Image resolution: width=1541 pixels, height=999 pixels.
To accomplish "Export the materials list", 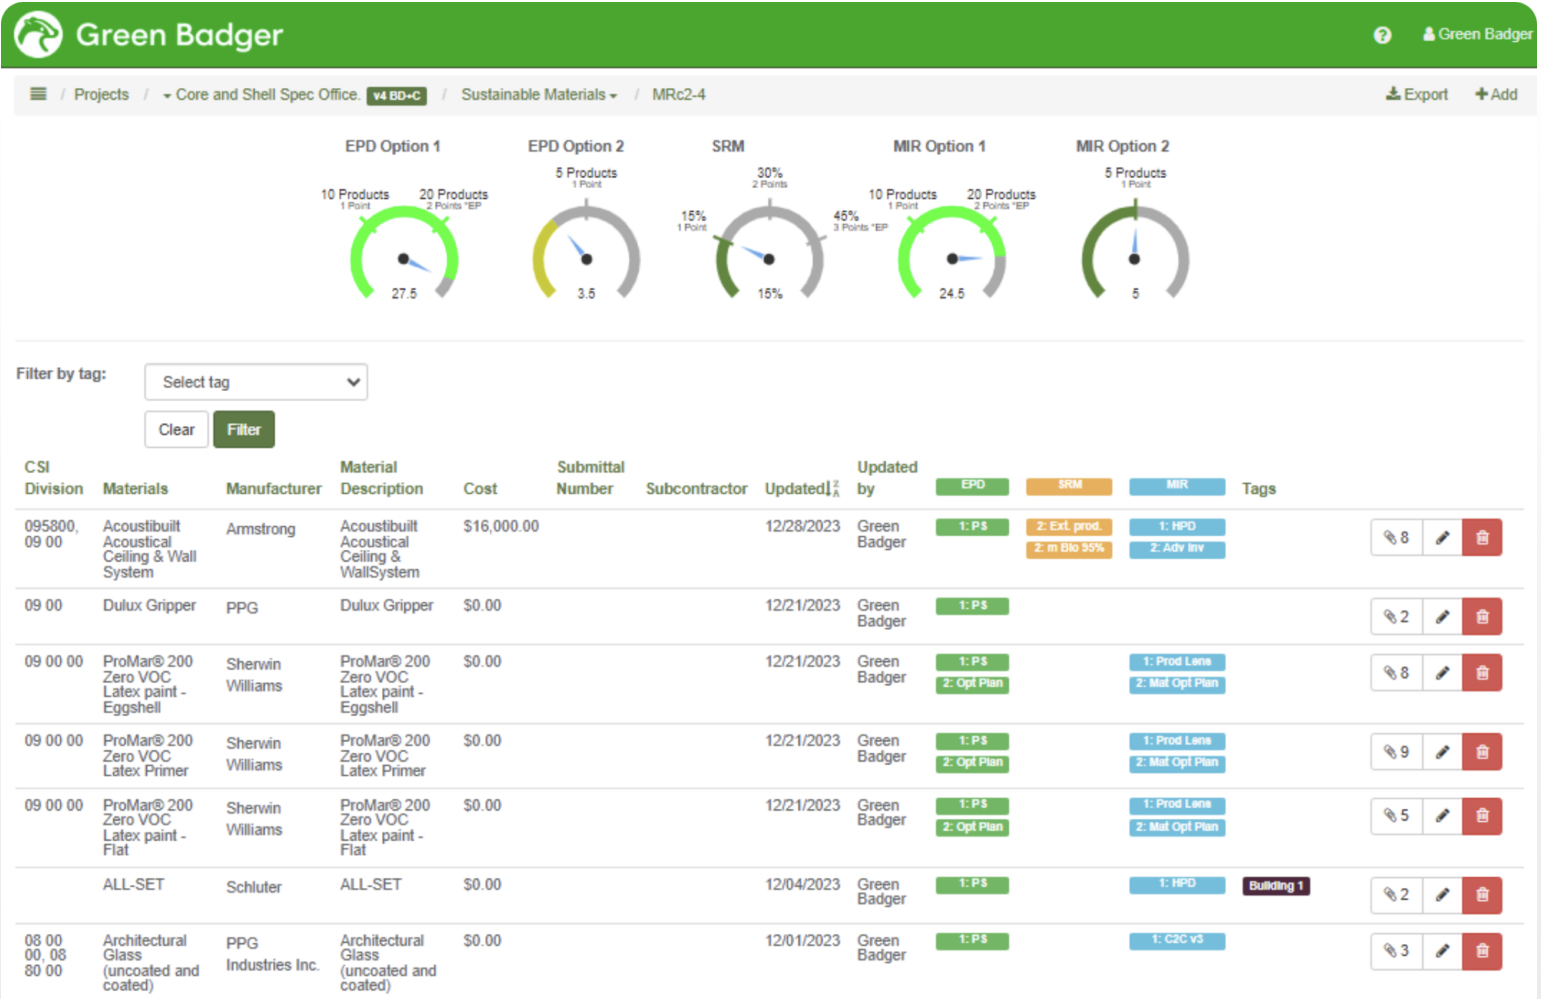I will (x=1416, y=94).
